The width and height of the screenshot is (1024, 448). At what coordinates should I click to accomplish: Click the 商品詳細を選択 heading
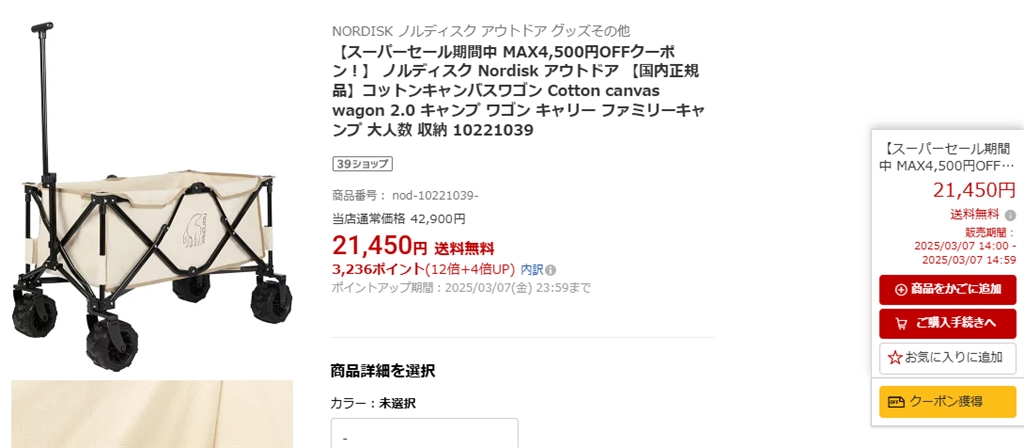[382, 371]
